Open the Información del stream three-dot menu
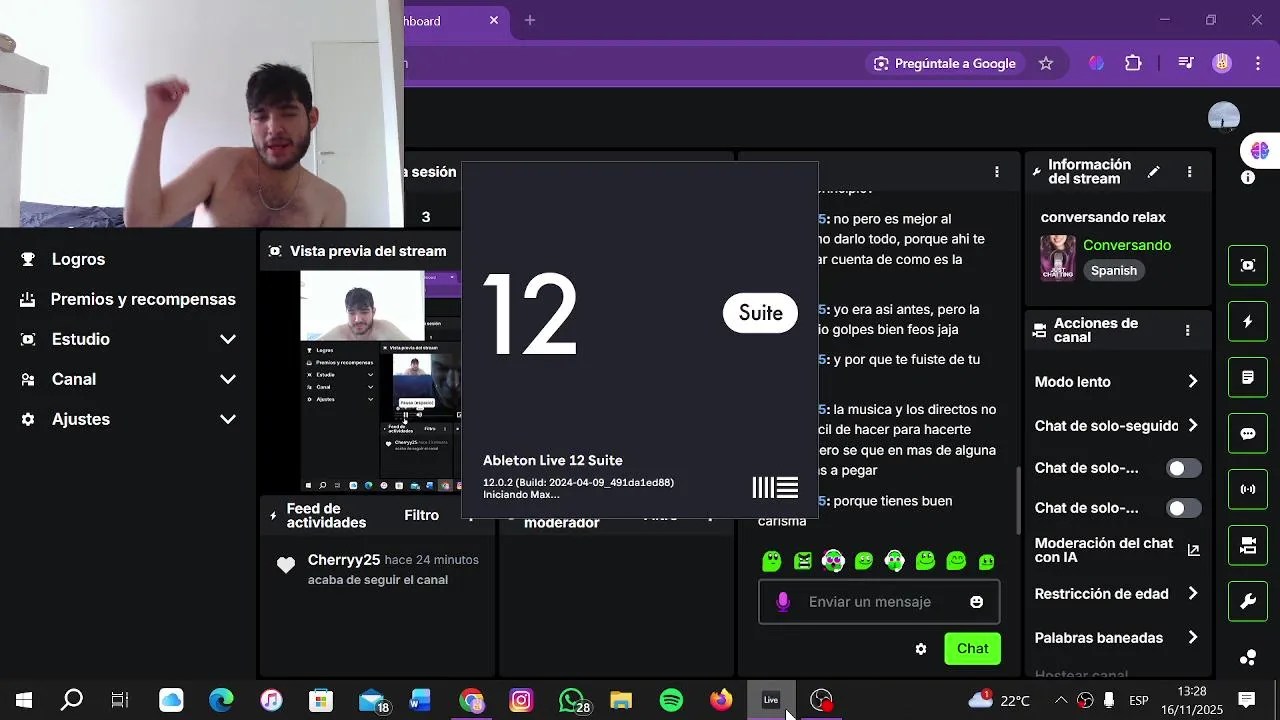Image resolution: width=1280 pixels, height=720 pixels. click(1189, 172)
